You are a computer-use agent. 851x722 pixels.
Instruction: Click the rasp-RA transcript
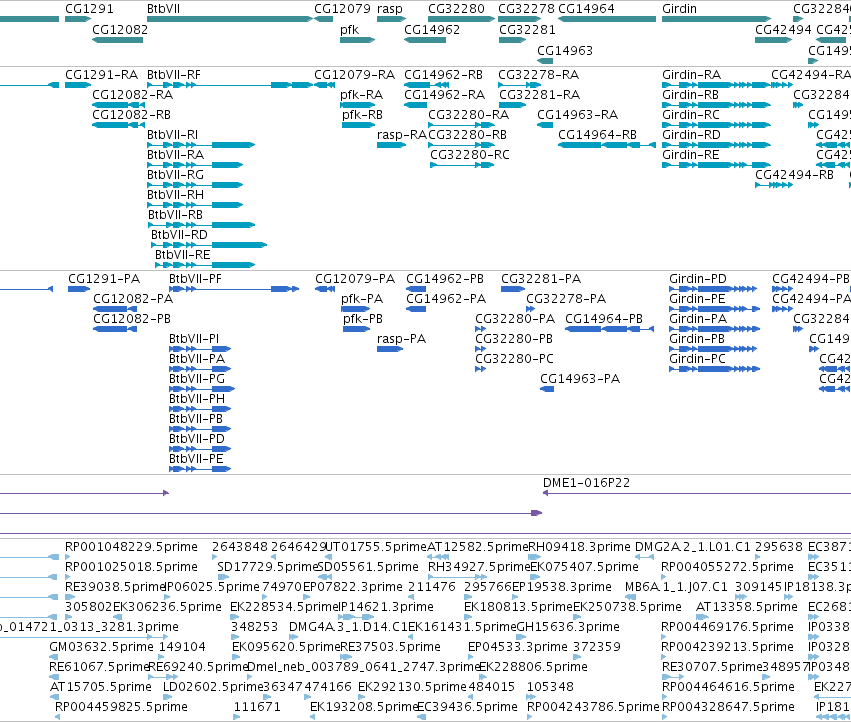(x=392, y=145)
